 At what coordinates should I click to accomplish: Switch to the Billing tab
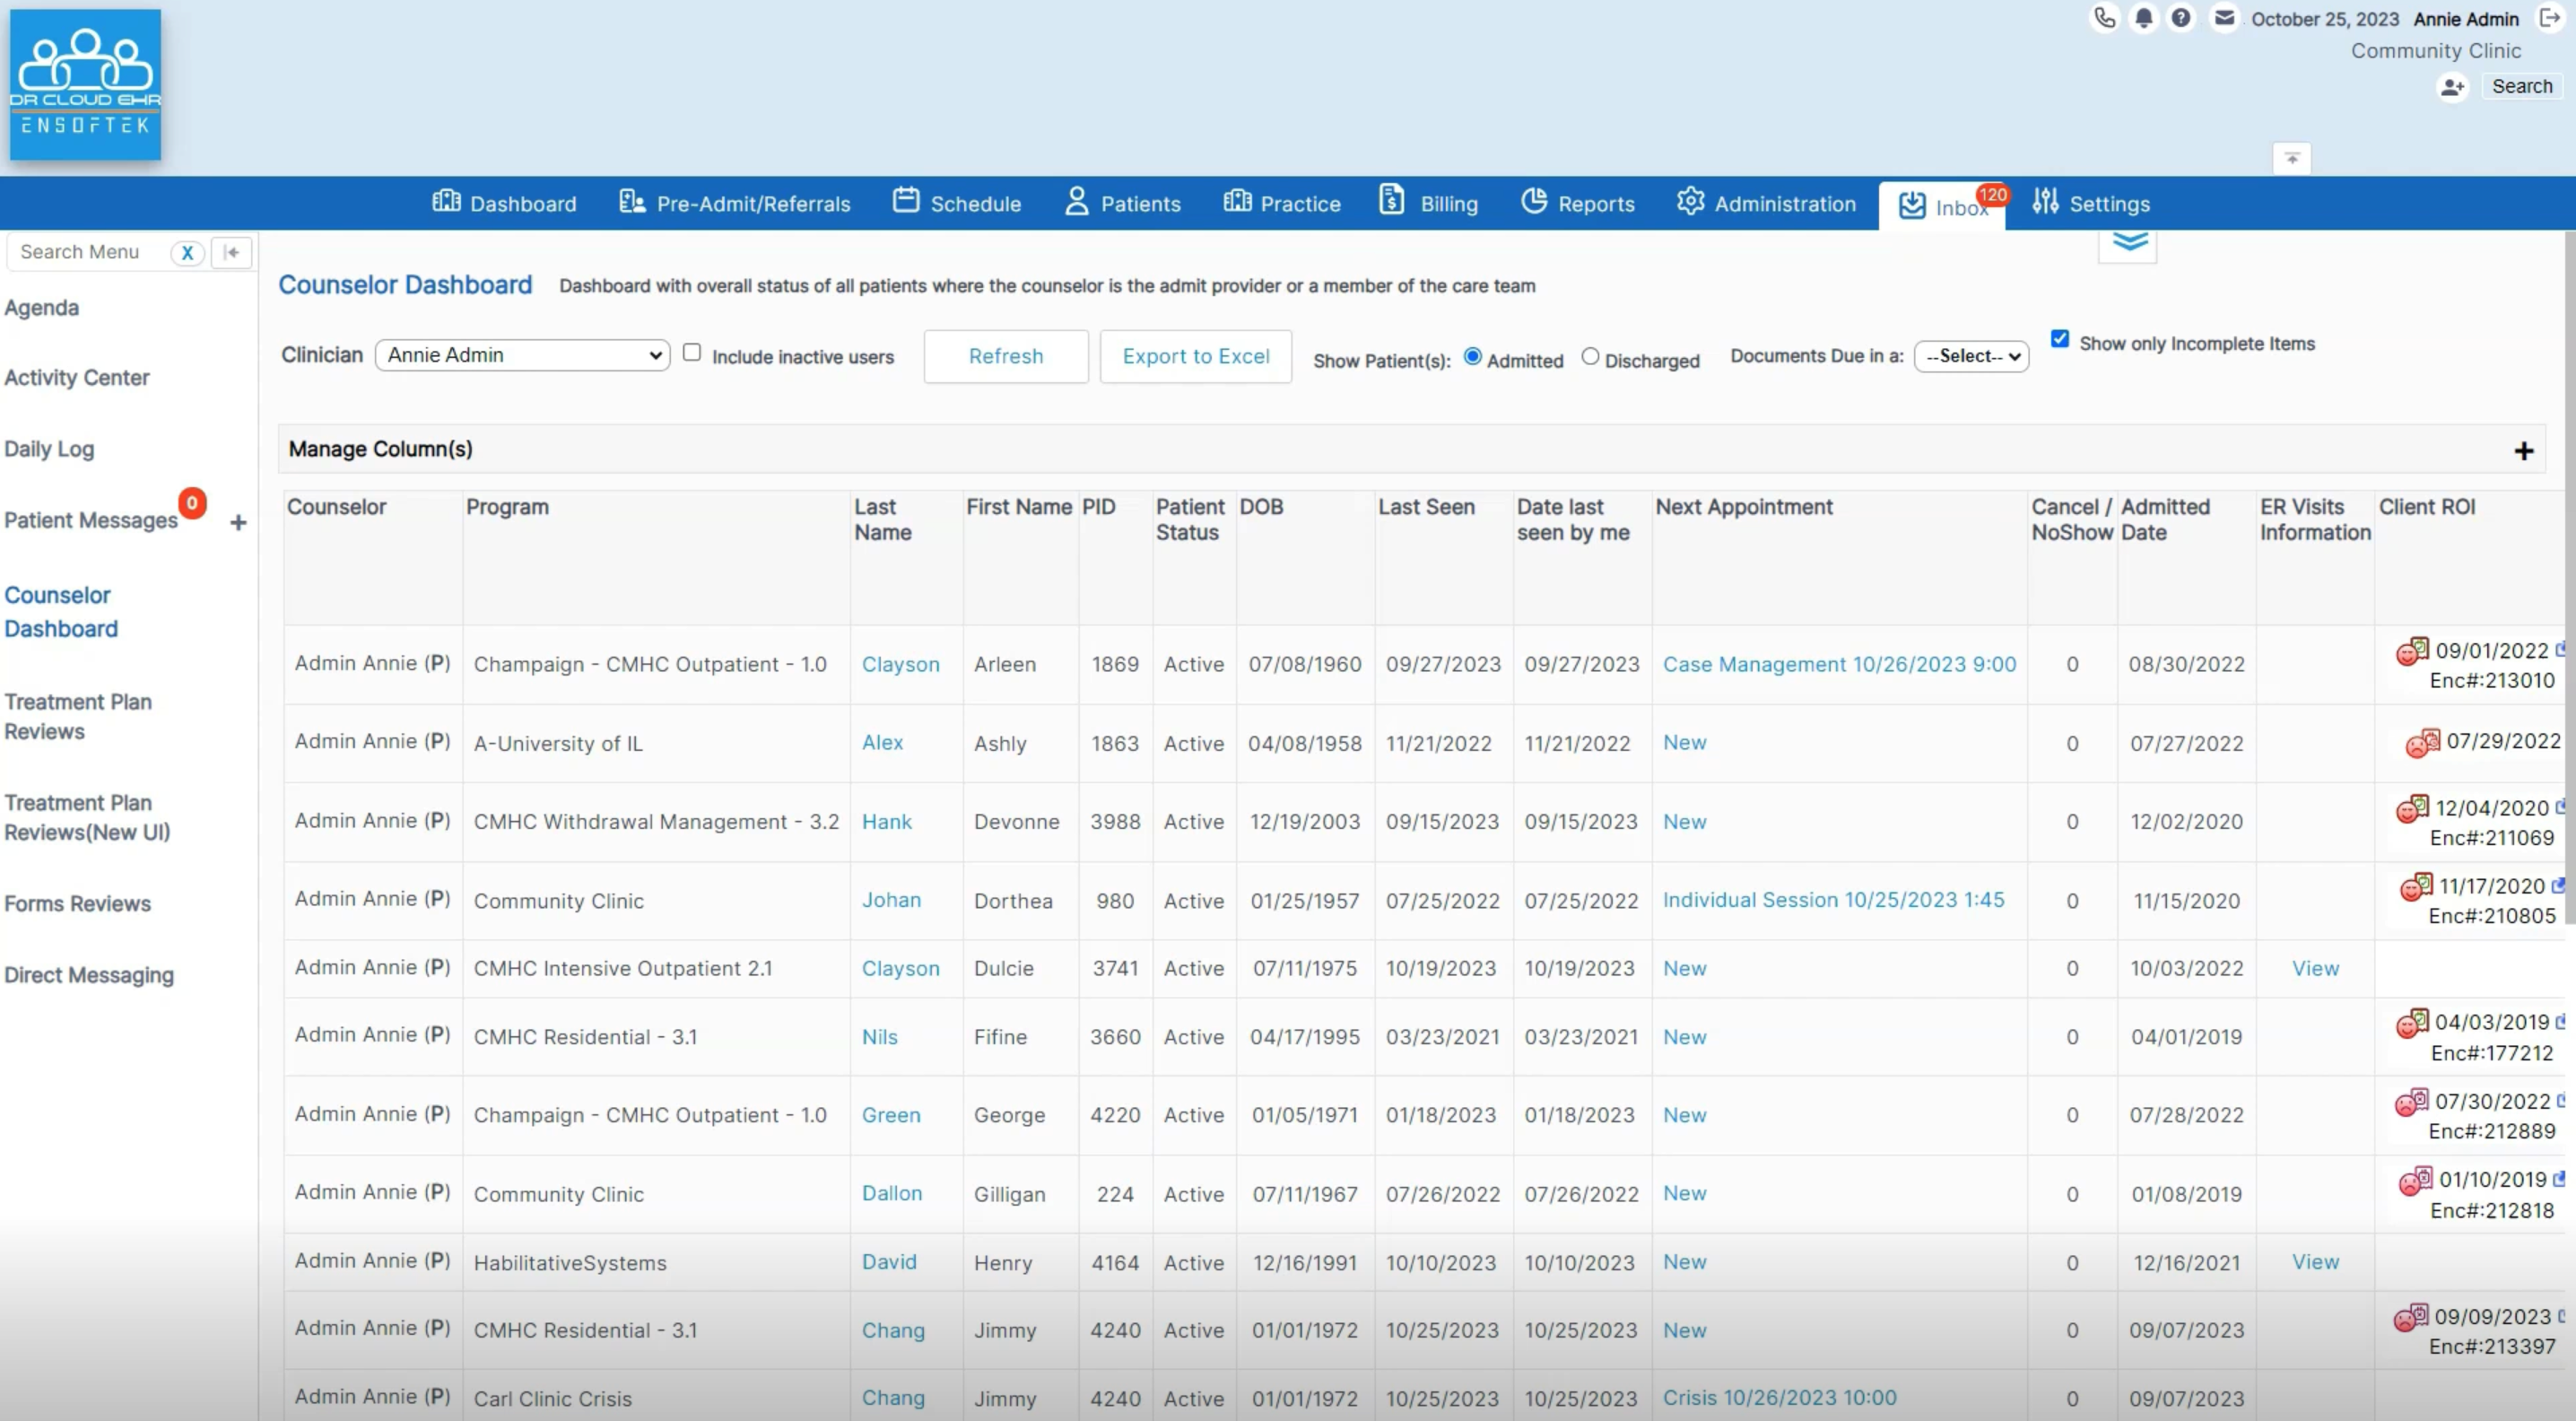coord(1428,203)
